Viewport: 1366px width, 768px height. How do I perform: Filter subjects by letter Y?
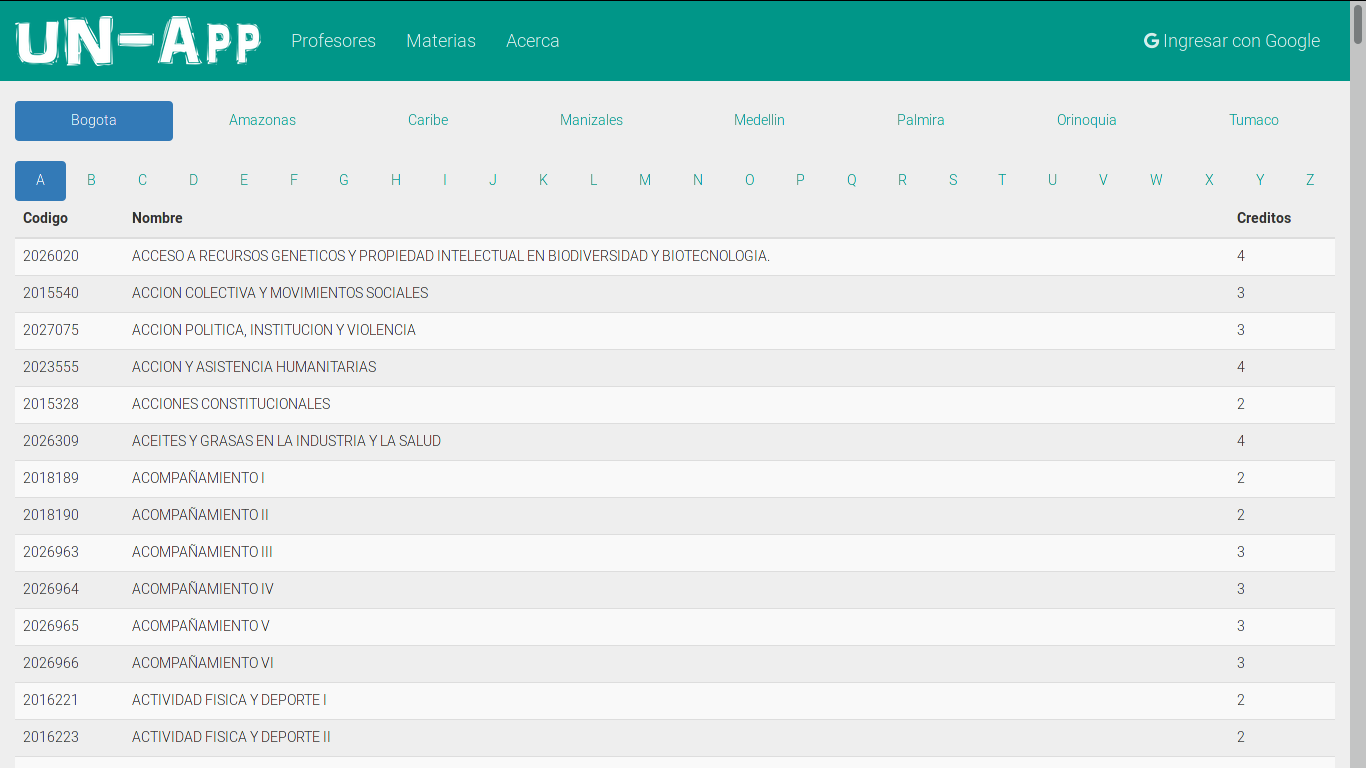coord(1260,180)
